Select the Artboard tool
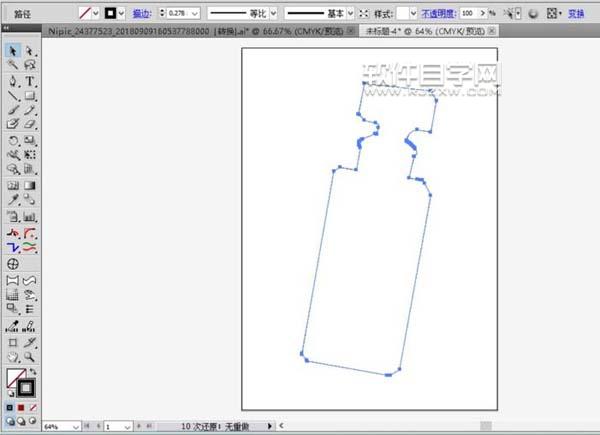This screenshot has width=600, height=435. tap(13, 343)
